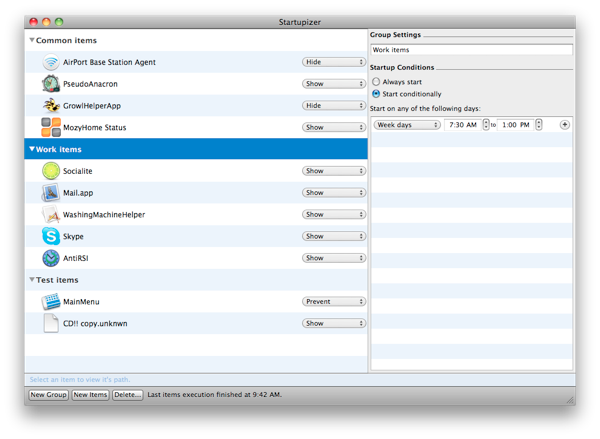Select the AntiRSI label
Screen dimensions: 600x439
[76, 258]
